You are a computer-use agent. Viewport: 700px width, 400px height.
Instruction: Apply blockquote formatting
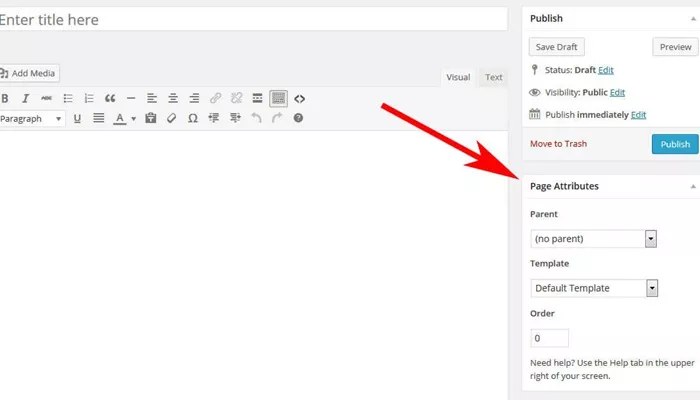pyautogui.click(x=110, y=98)
